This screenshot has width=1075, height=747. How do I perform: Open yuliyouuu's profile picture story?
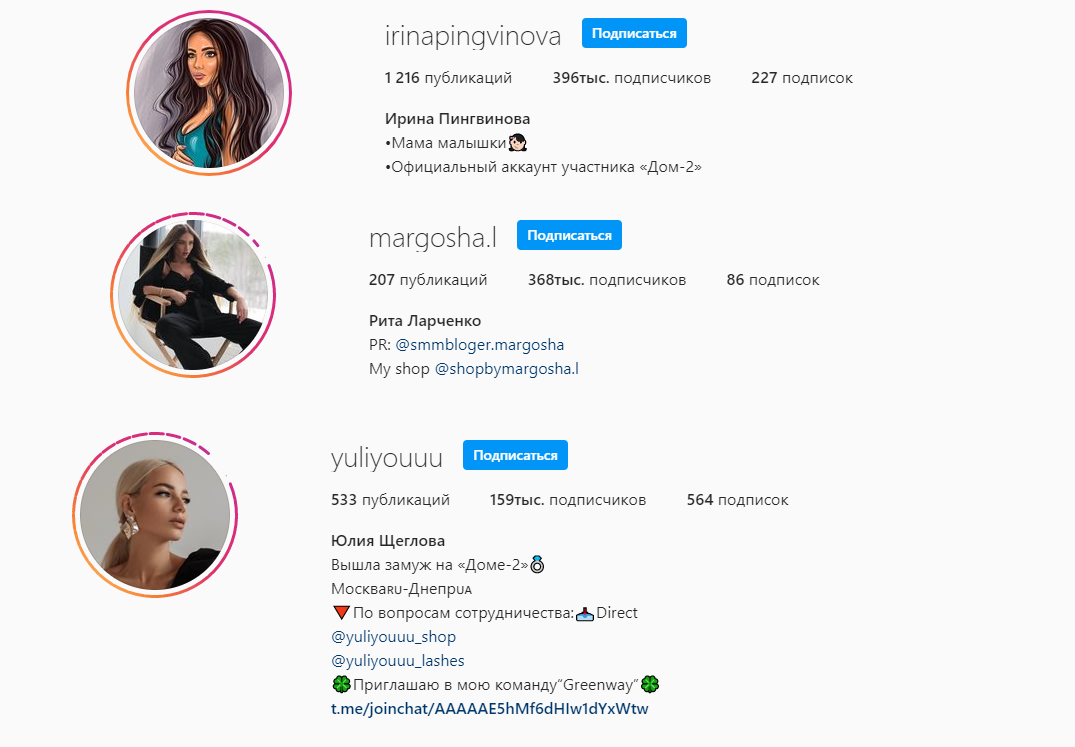point(155,515)
